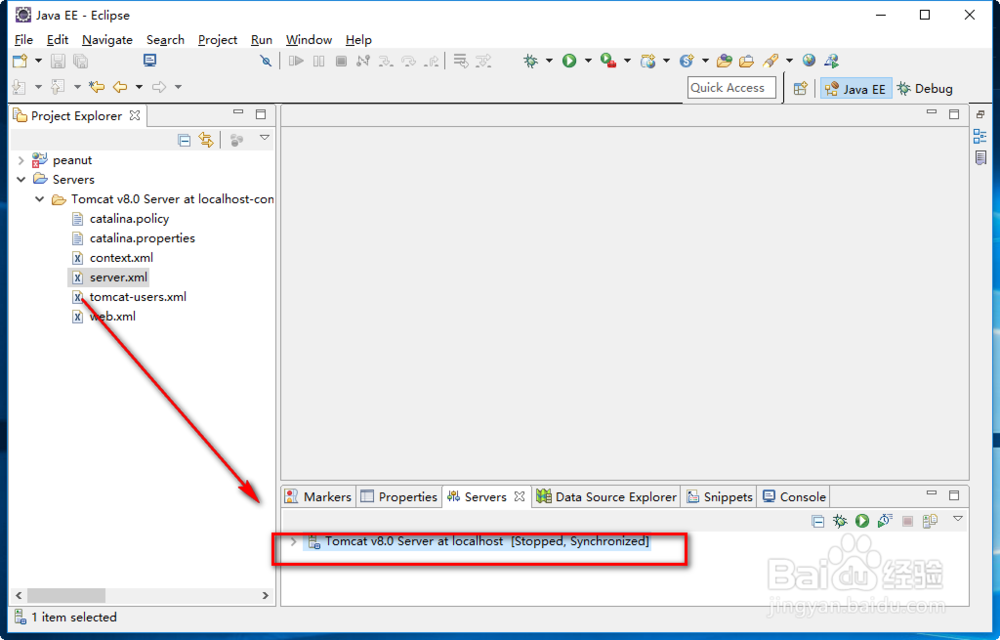1000x640 pixels.
Task: Start the server with green play icon
Action: (862, 521)
